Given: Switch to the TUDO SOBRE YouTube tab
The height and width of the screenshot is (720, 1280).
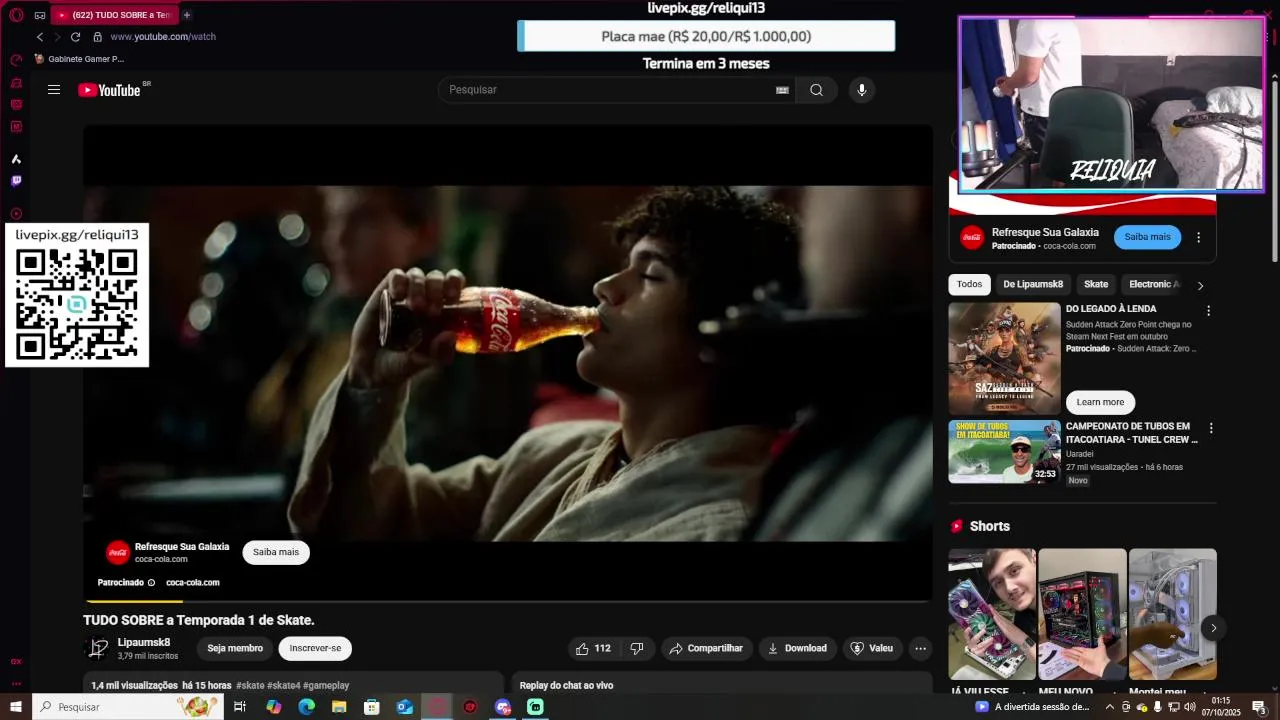Looking at the screenshot, I should click(114, 15).
